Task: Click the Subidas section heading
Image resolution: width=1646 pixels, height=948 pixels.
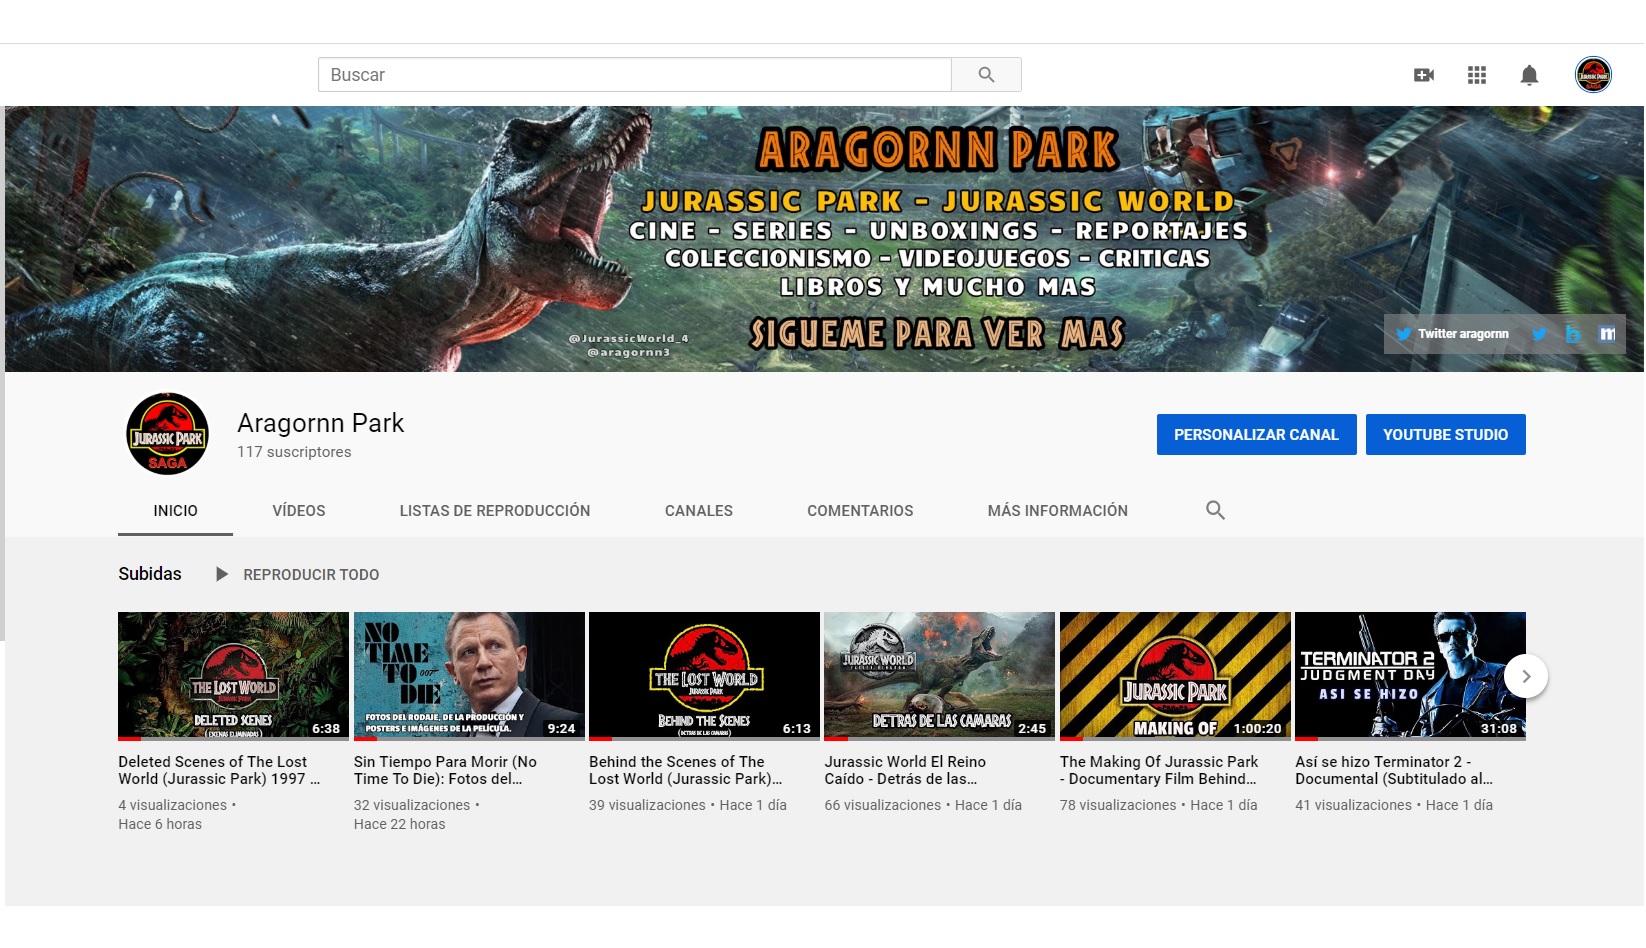Action: pos(150,574)
